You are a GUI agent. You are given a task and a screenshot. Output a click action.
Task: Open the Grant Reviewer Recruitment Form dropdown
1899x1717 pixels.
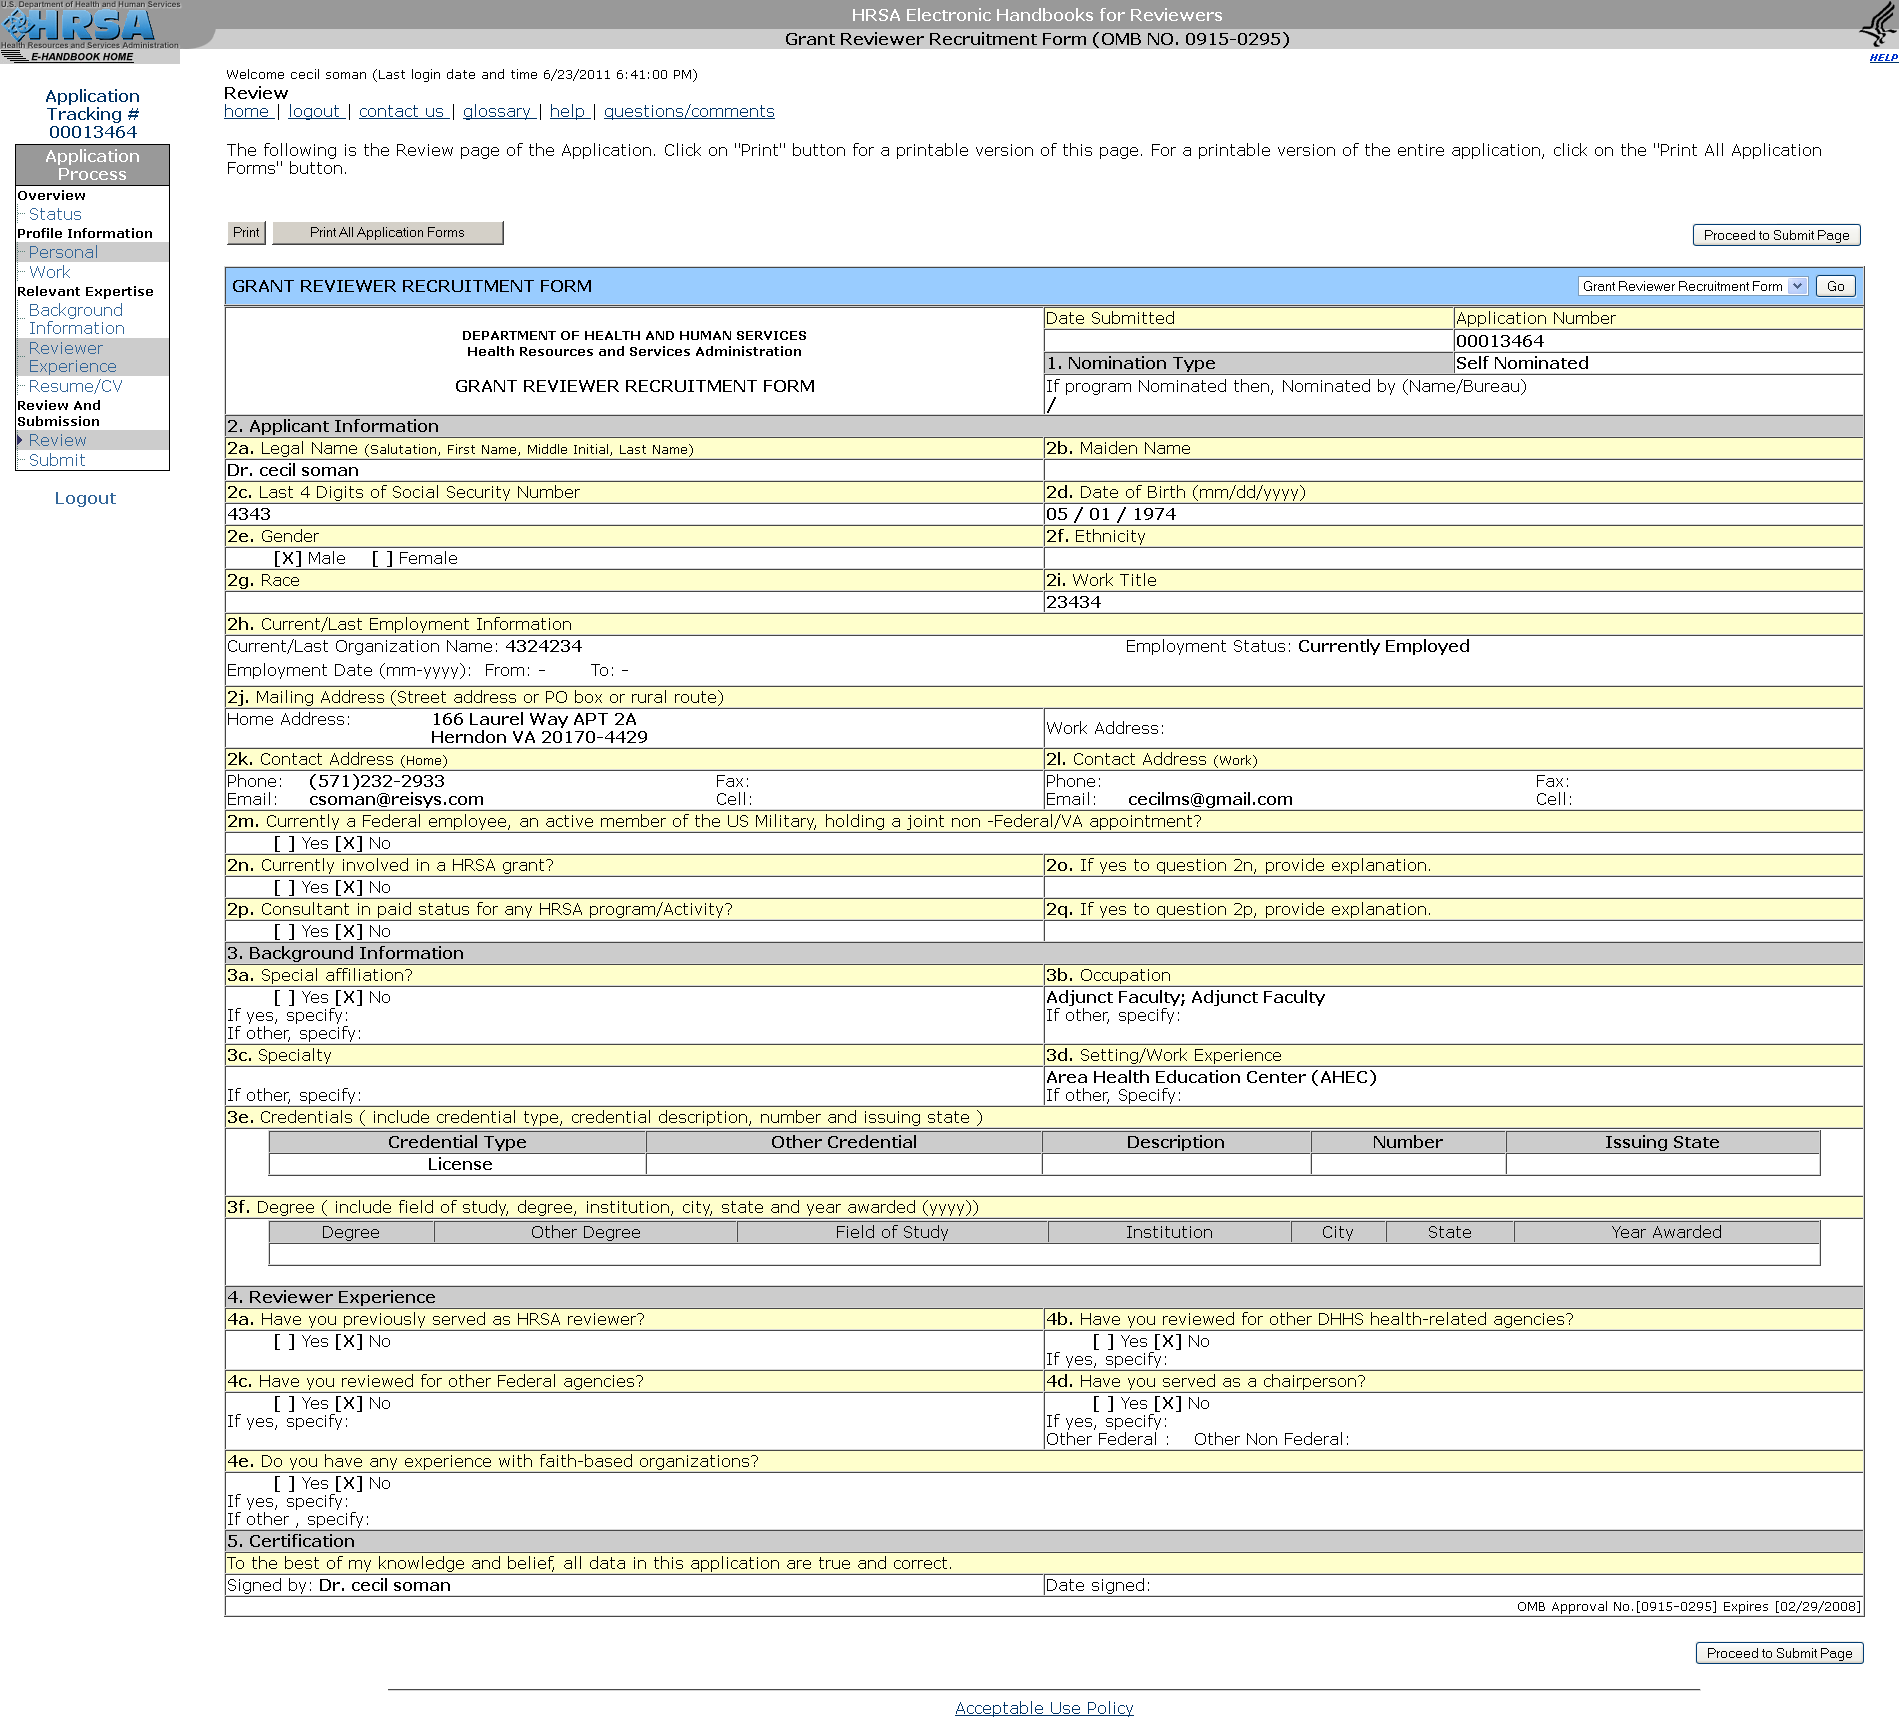point(1693,287)
